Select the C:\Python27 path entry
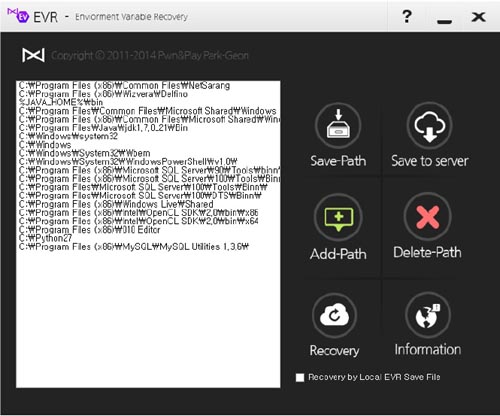500x416 pixels. click(x=46, y=238)
